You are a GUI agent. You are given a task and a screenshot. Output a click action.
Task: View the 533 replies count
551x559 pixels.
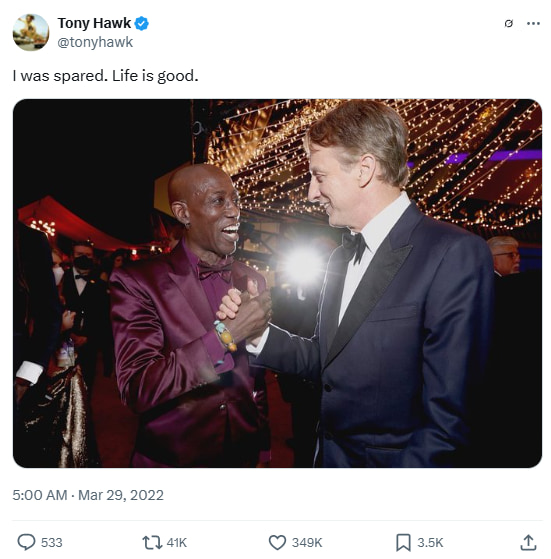pyautogui.click(x=52, y=543)
